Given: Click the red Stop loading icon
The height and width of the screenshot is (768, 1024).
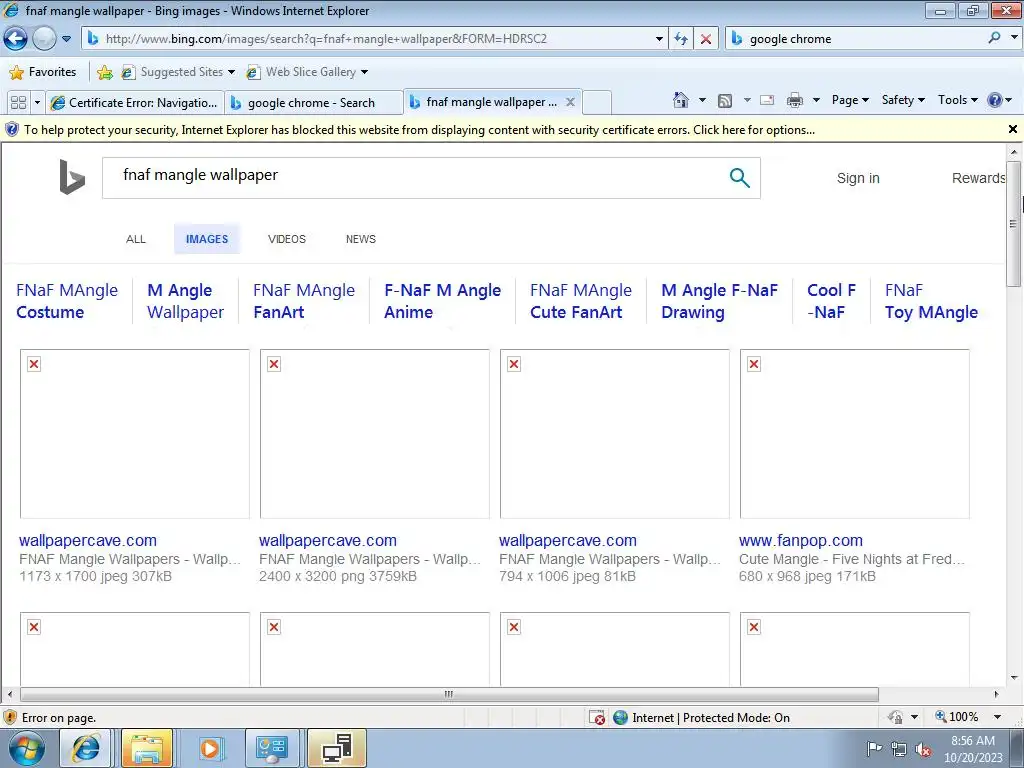Looking at the screenshot, I should coord(706,39).
